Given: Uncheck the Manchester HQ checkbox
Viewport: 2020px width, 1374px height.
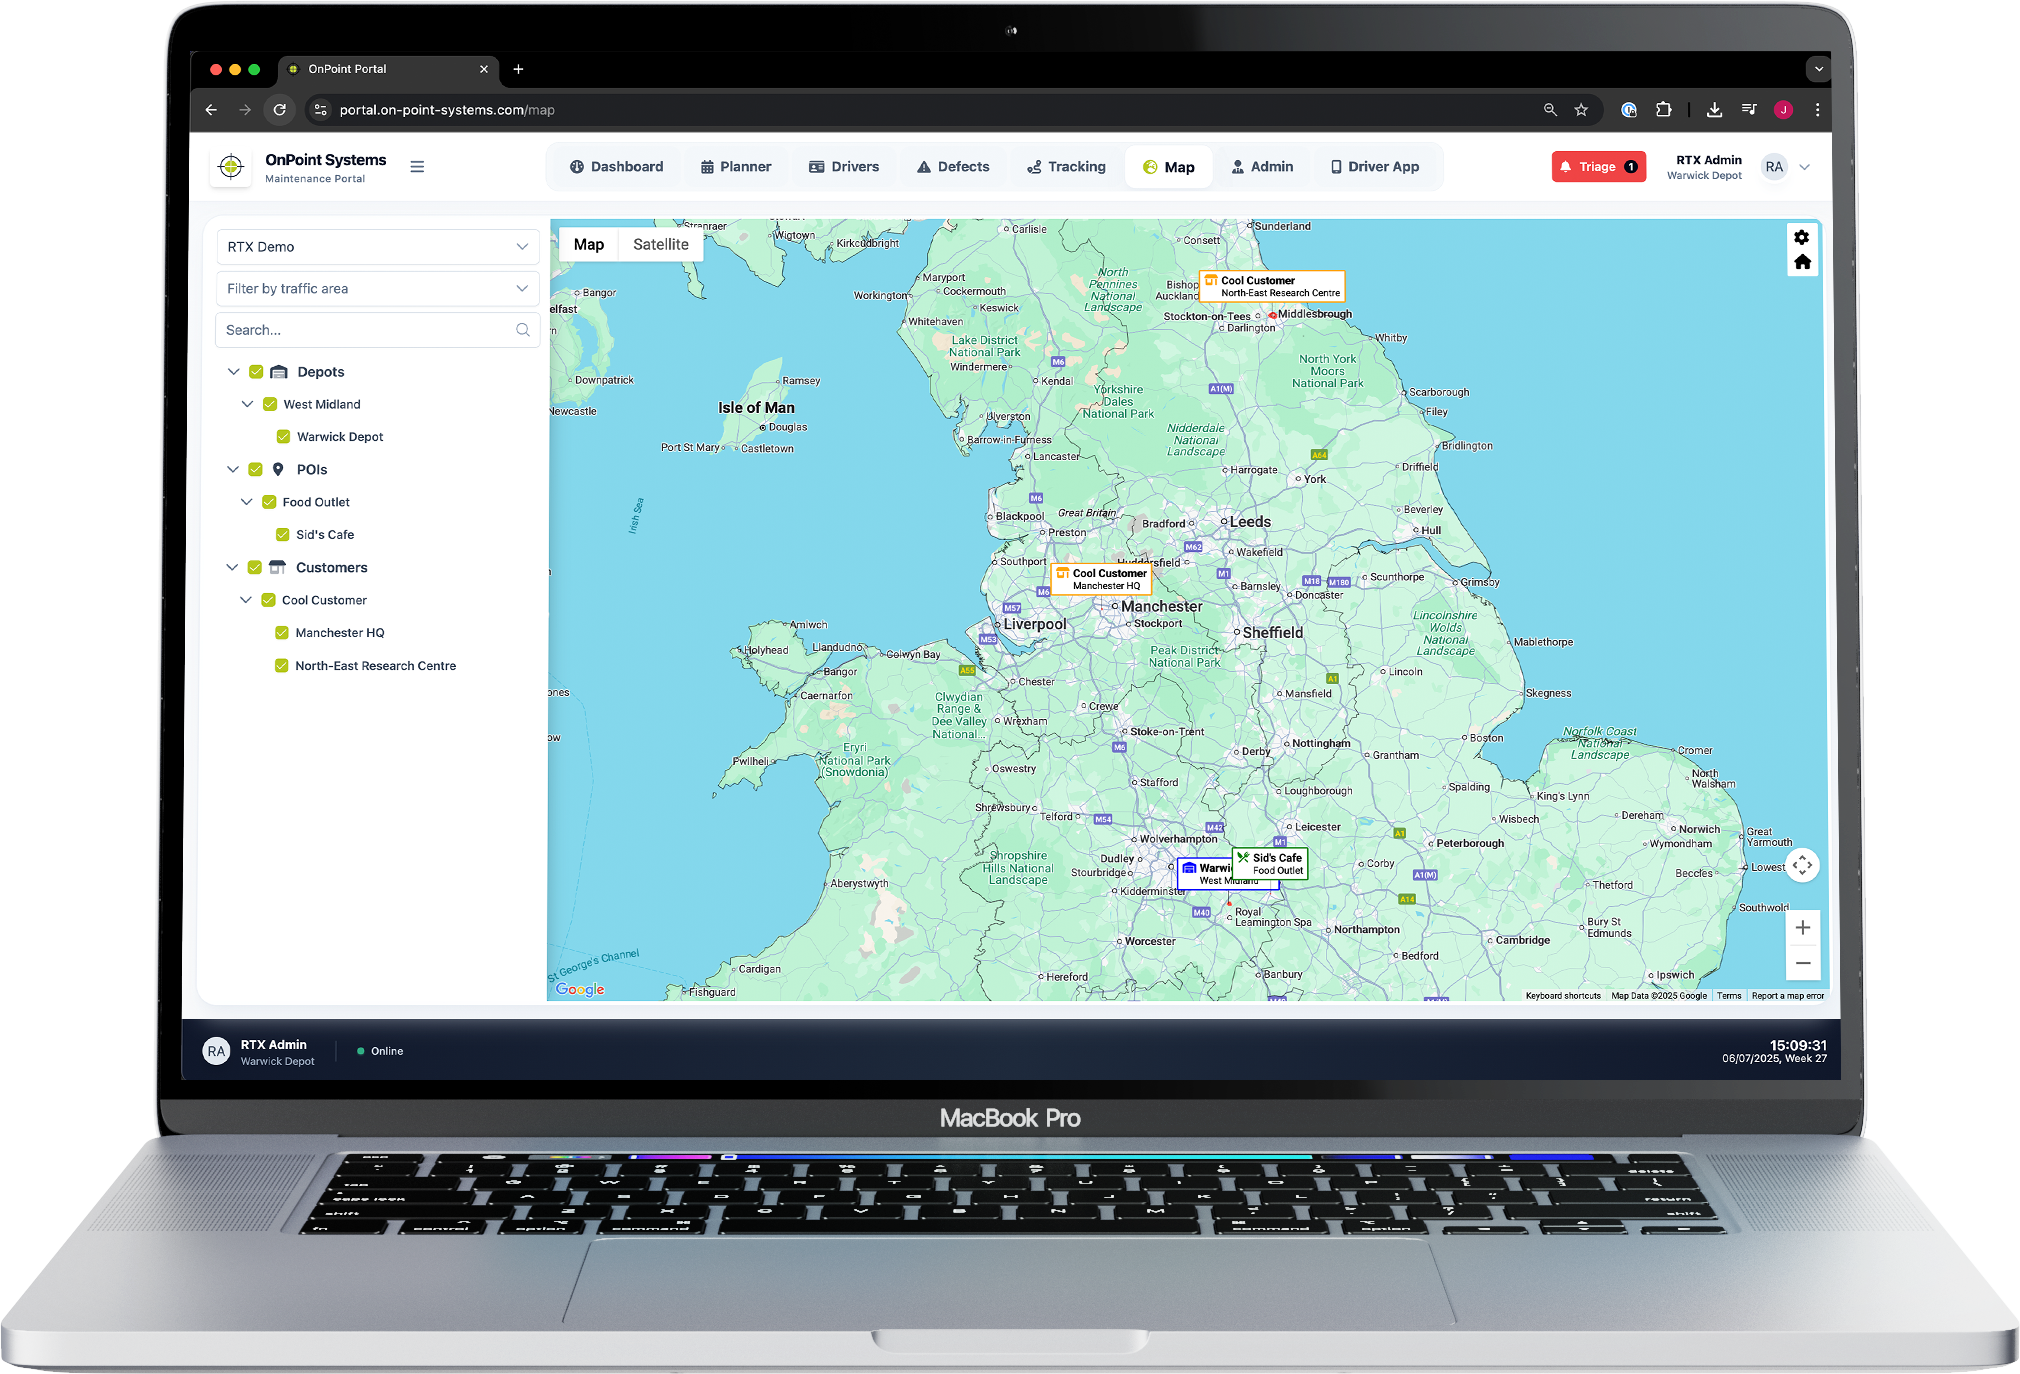Looking at the screenshot, I should pyautogui.click(x=282, y=633).
